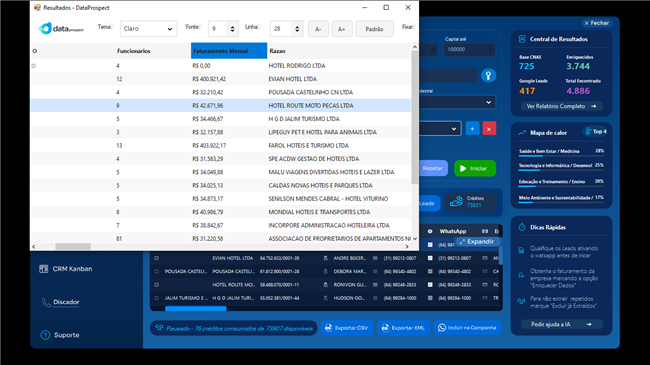
Task: Toggle checkbox of JALIM TURISMO row in main grid
Action: (156, 298)
